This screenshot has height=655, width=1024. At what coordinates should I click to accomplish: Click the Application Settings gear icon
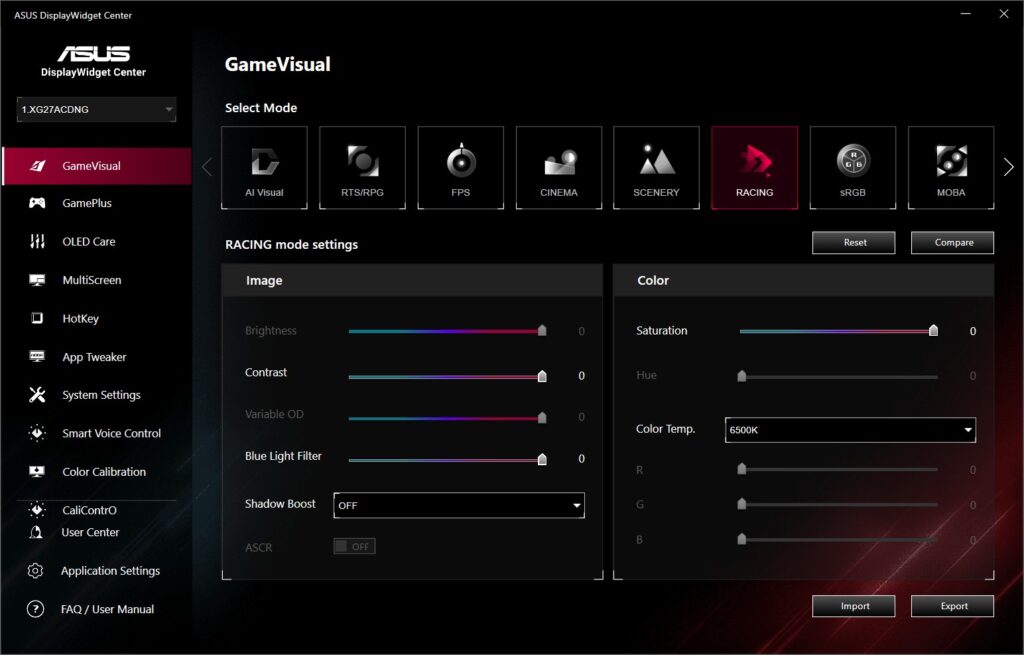35,571
